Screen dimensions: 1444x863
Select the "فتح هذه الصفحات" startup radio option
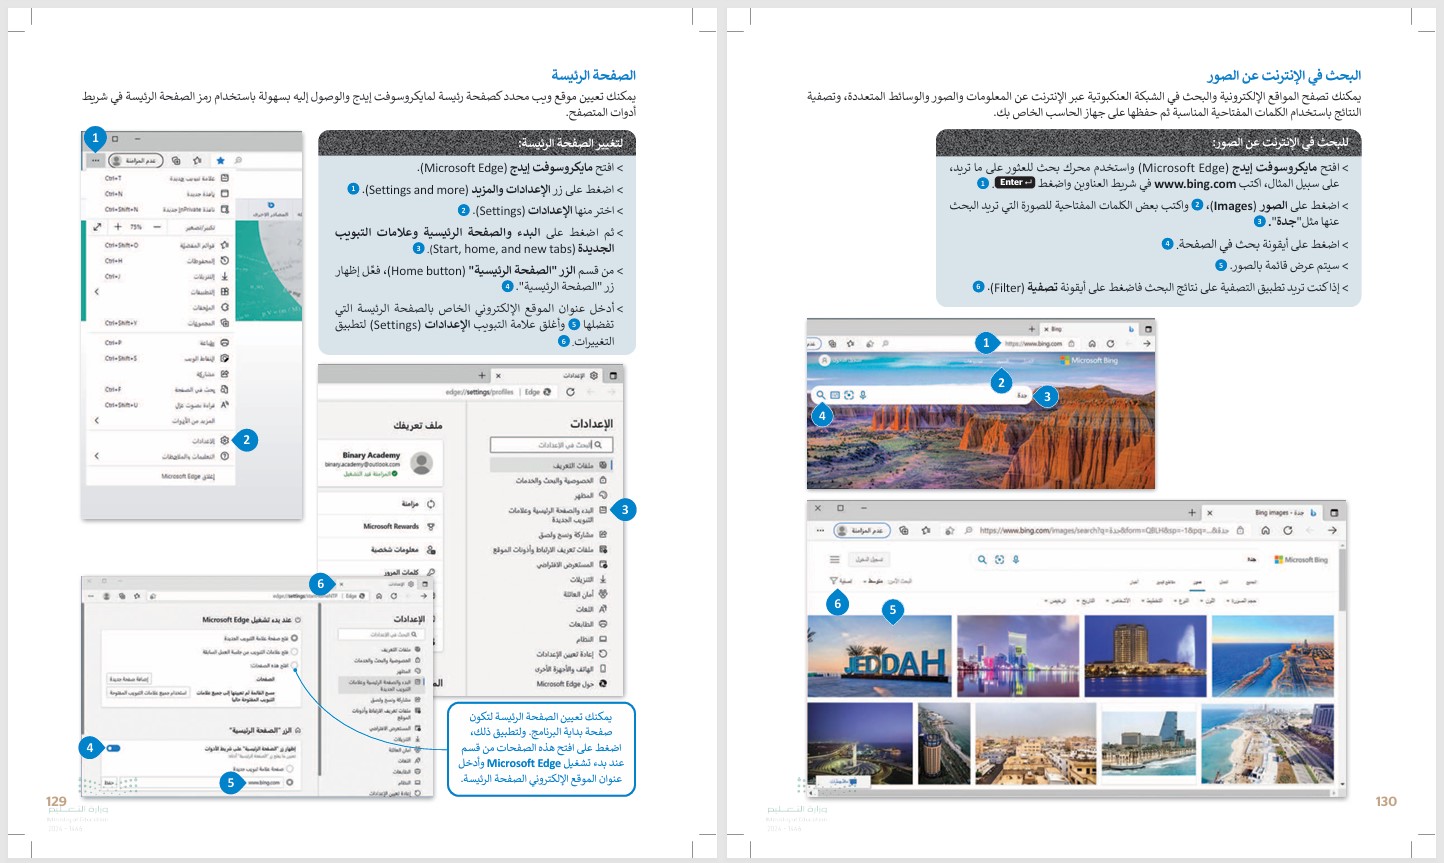tap(294, 665)
